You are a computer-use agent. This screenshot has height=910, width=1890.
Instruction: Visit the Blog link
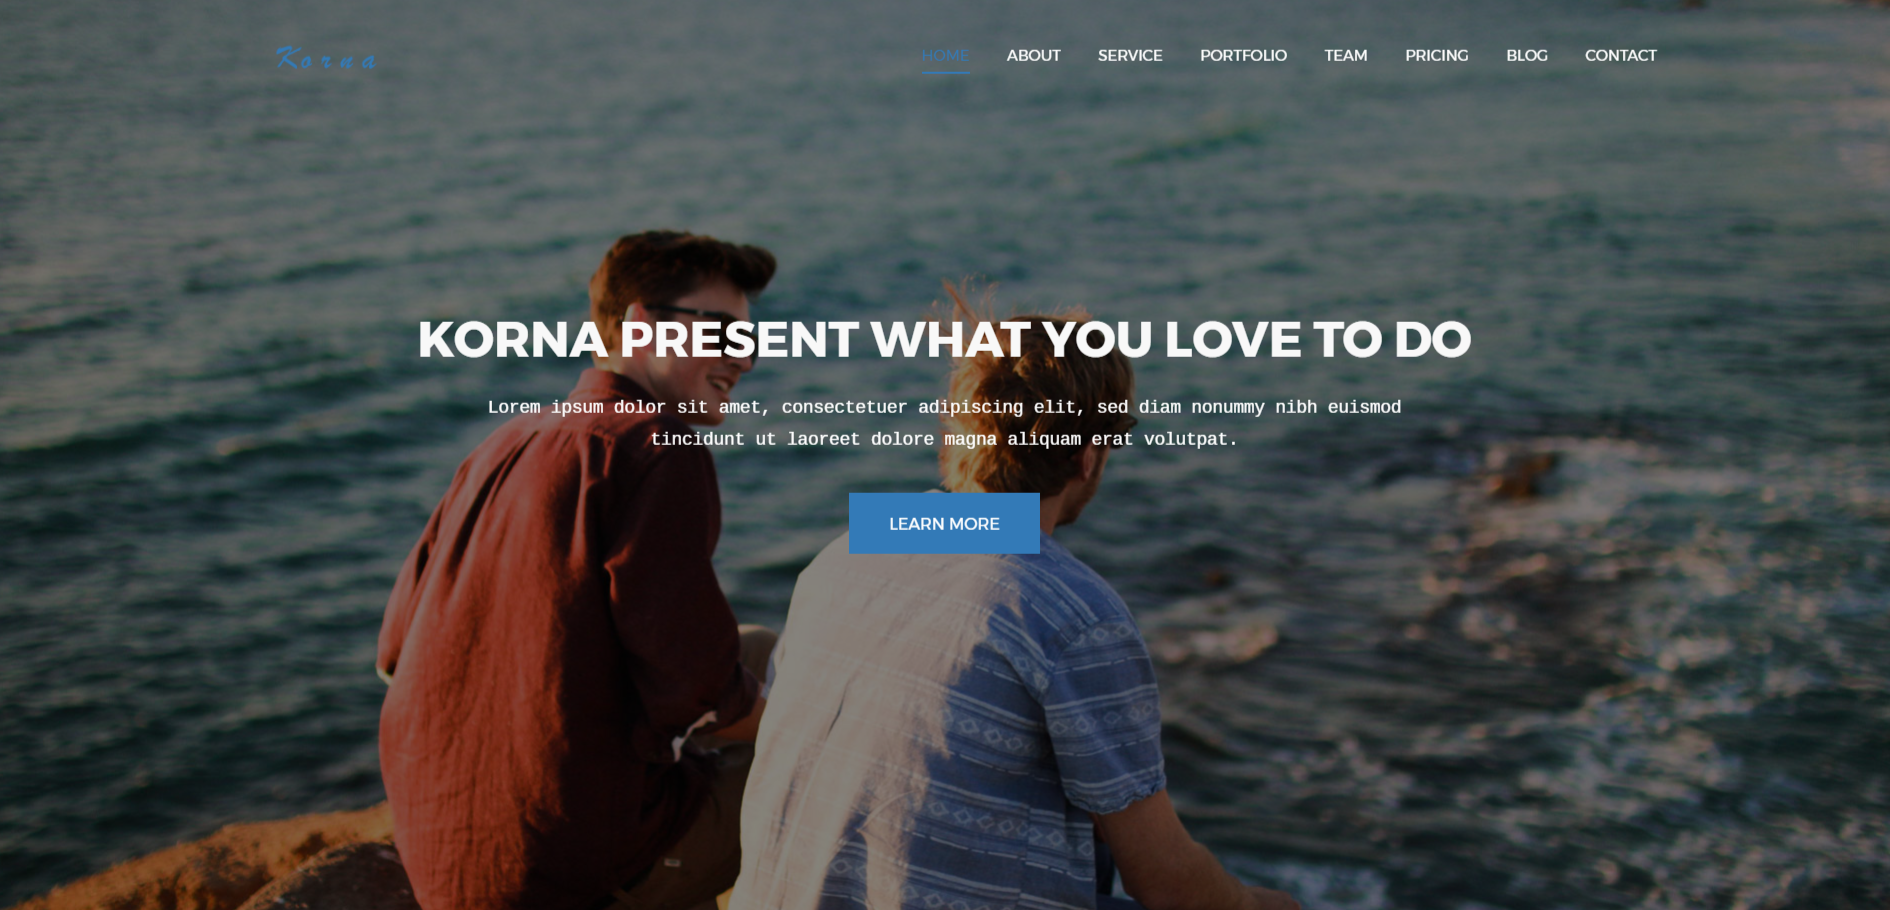coord(1526,55)
